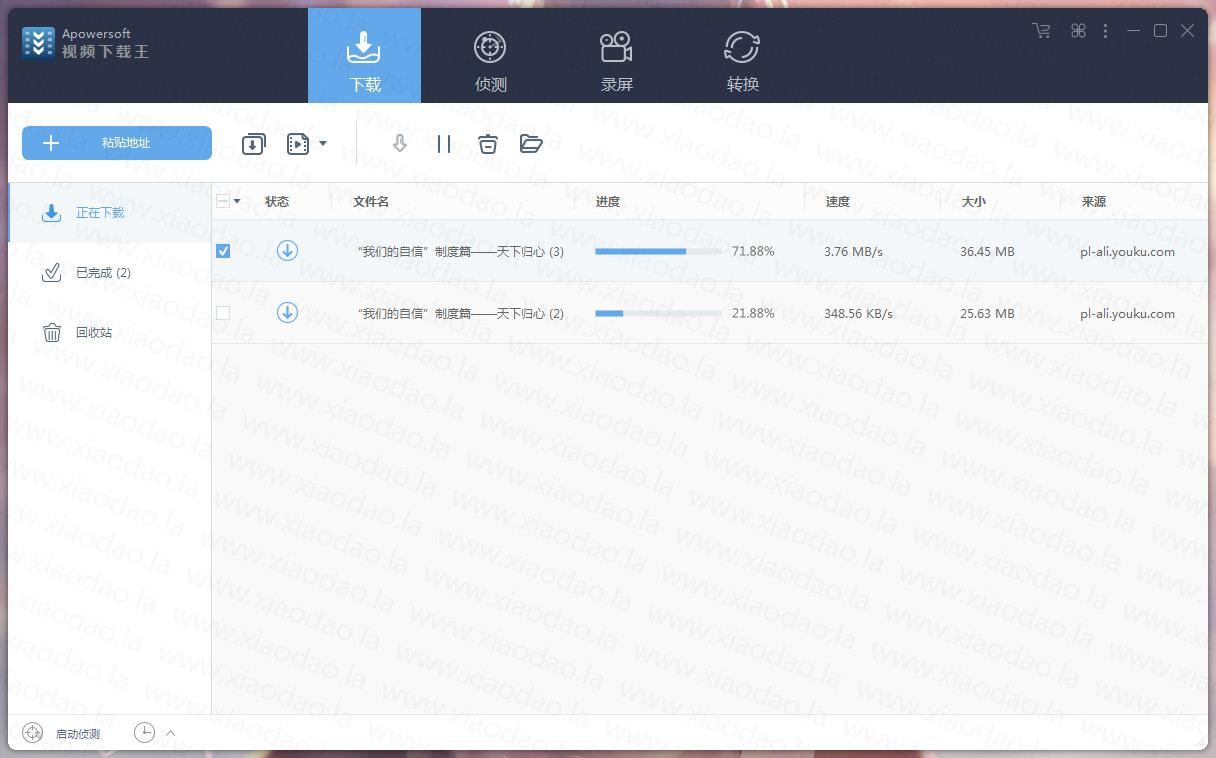Expand the video format dropdown arrow
The image size is (1216, 758).
(322, 144)
